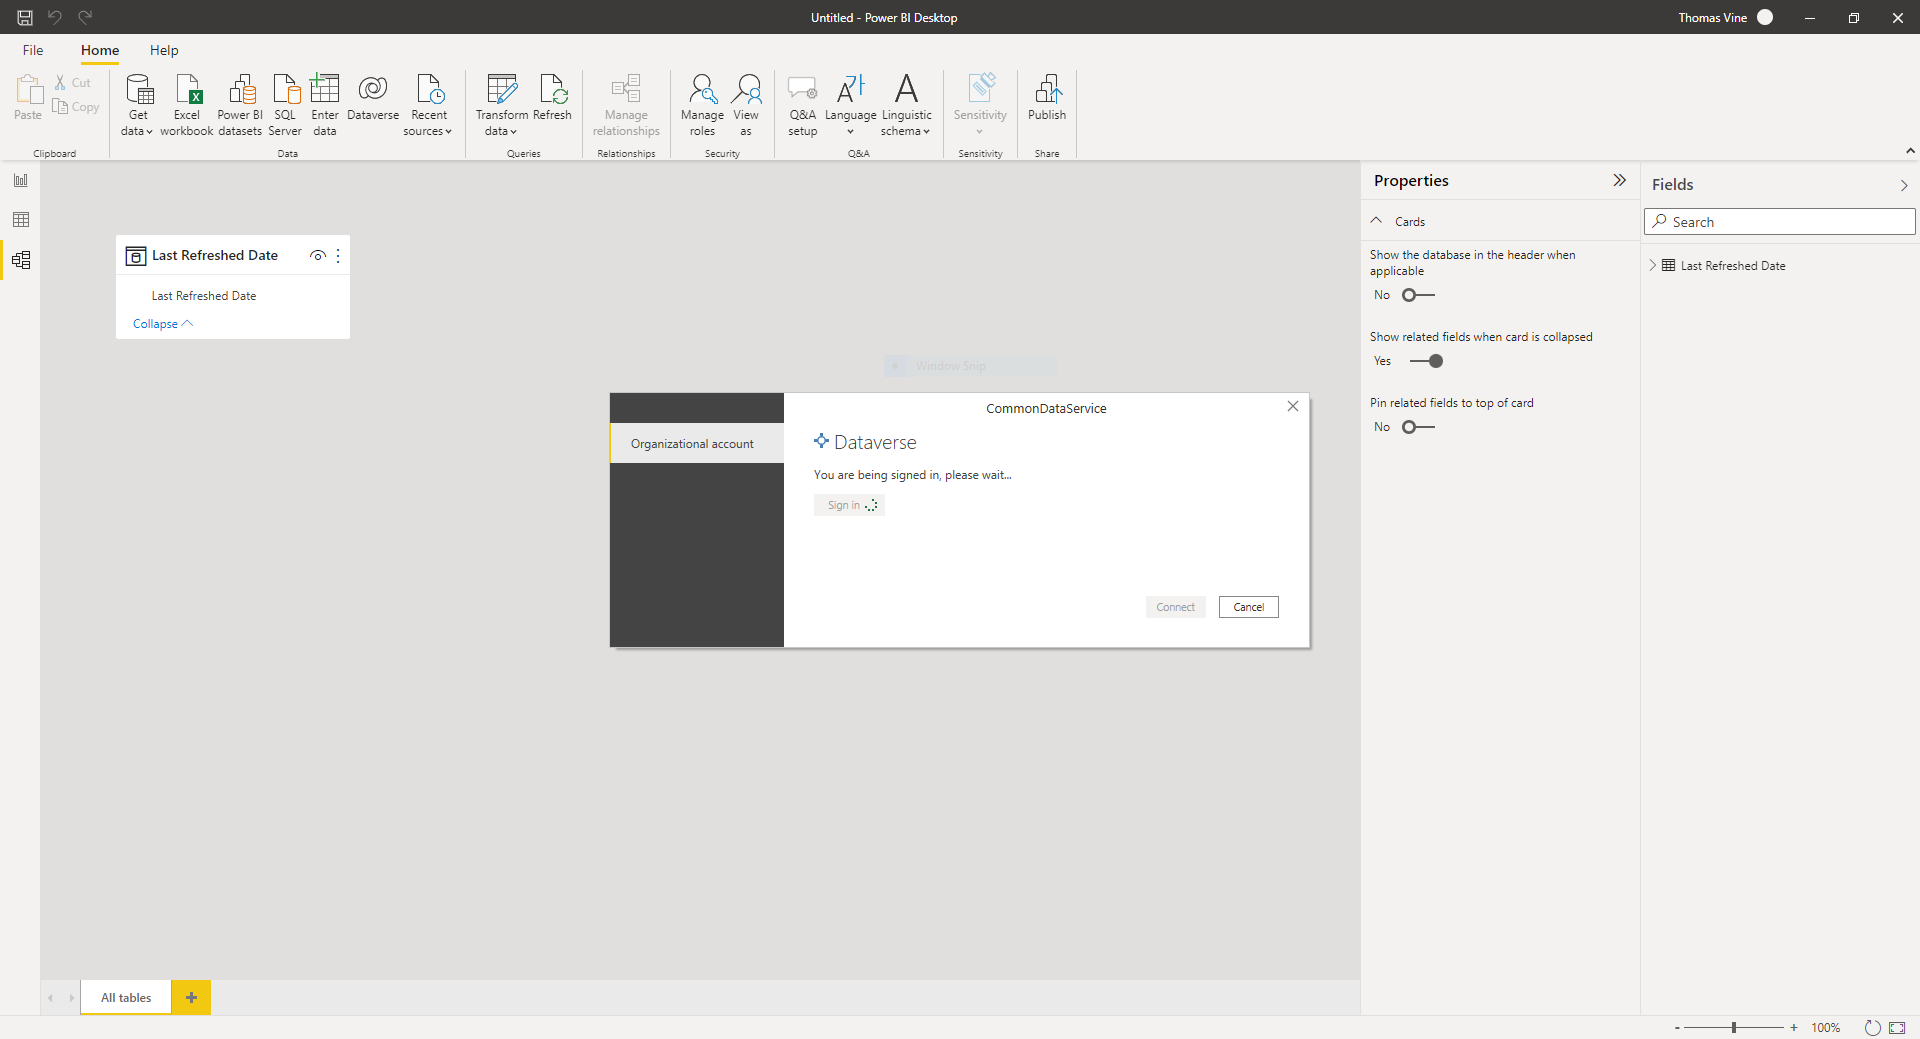Switch to Report view in sidebar
Viewport: 1920px width, 1039px height.
point(21,180)
